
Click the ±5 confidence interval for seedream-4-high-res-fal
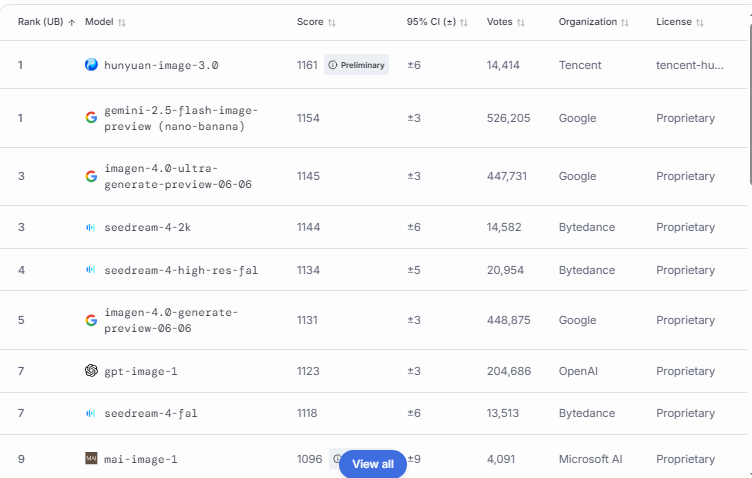414,270
